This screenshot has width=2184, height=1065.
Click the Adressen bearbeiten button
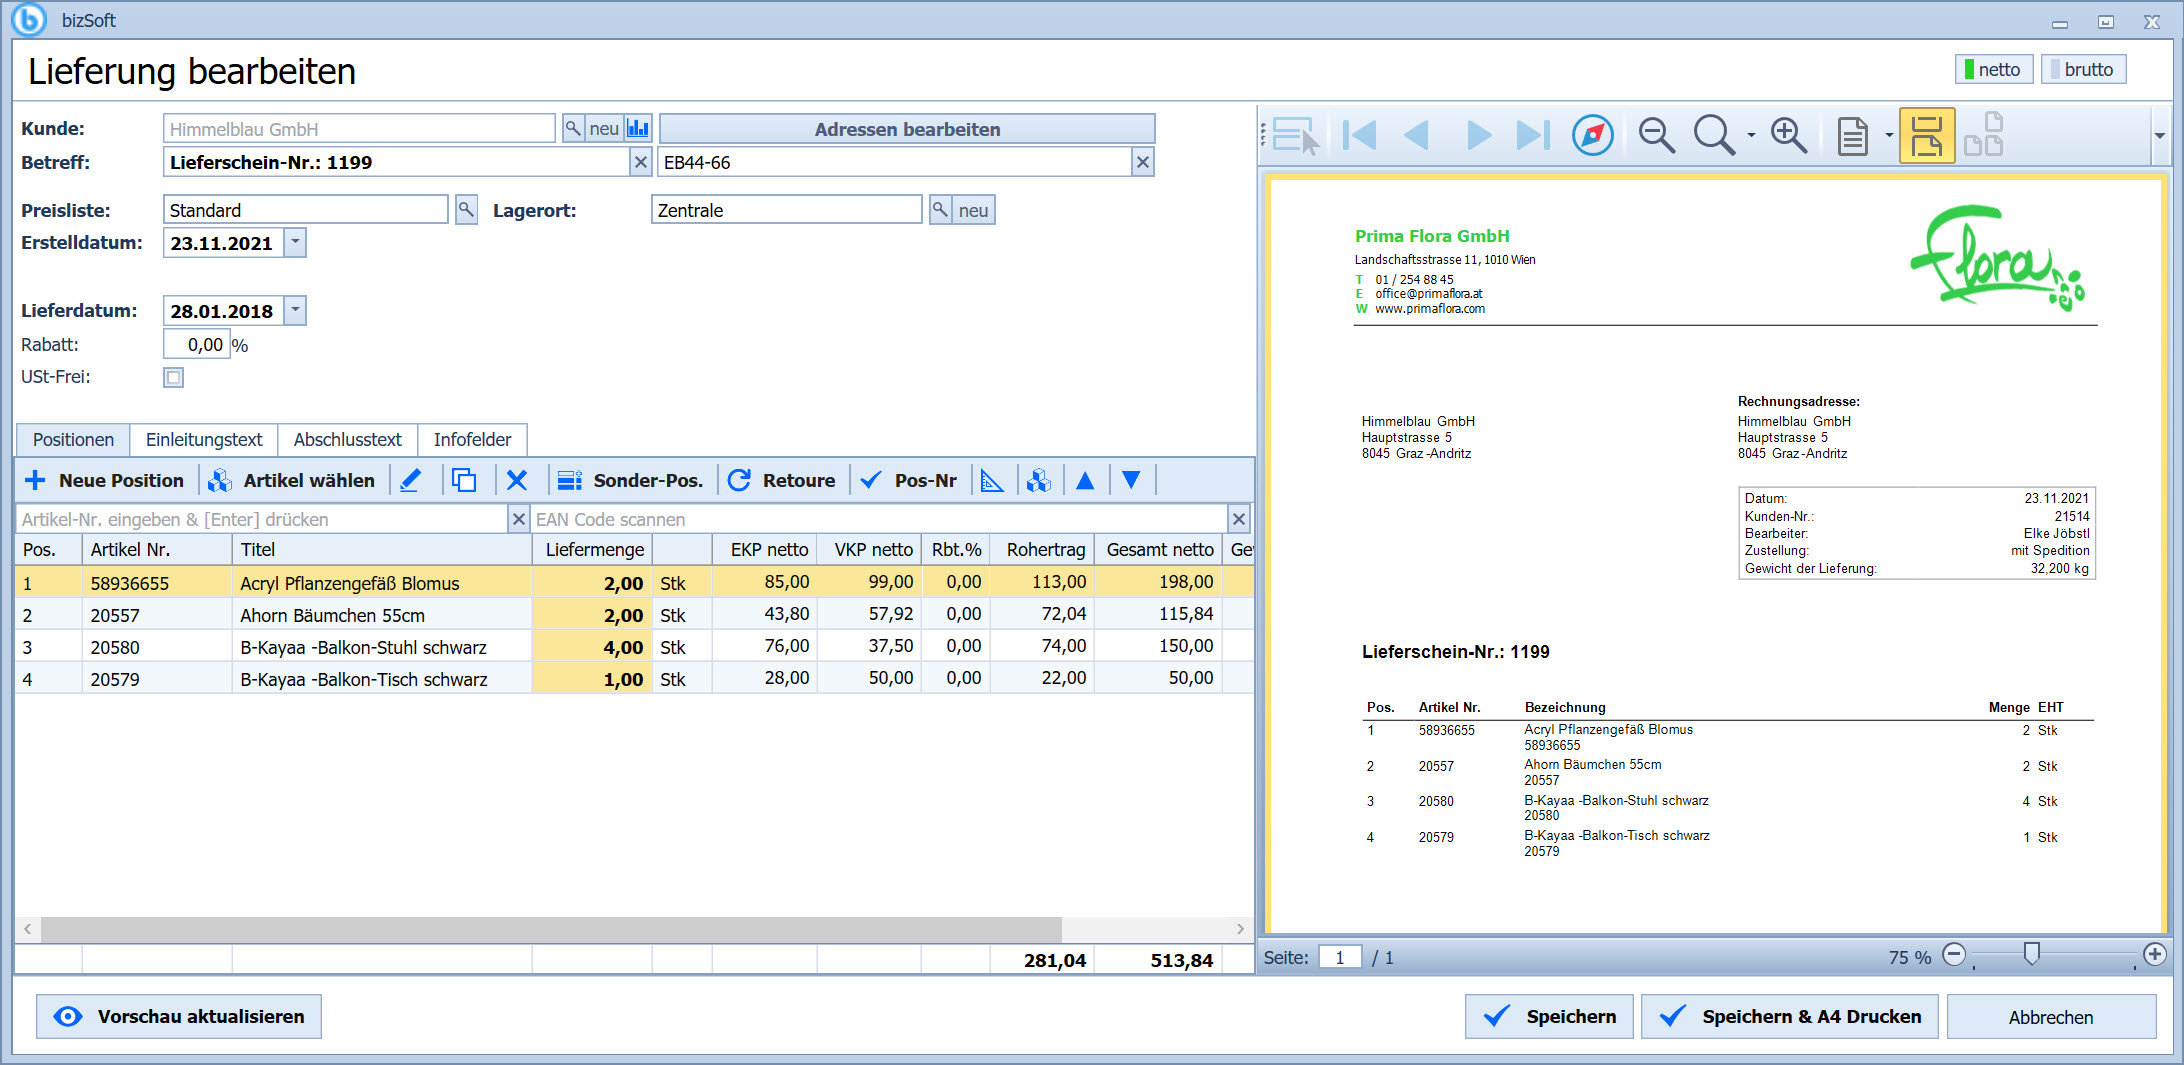pos(907,129)
